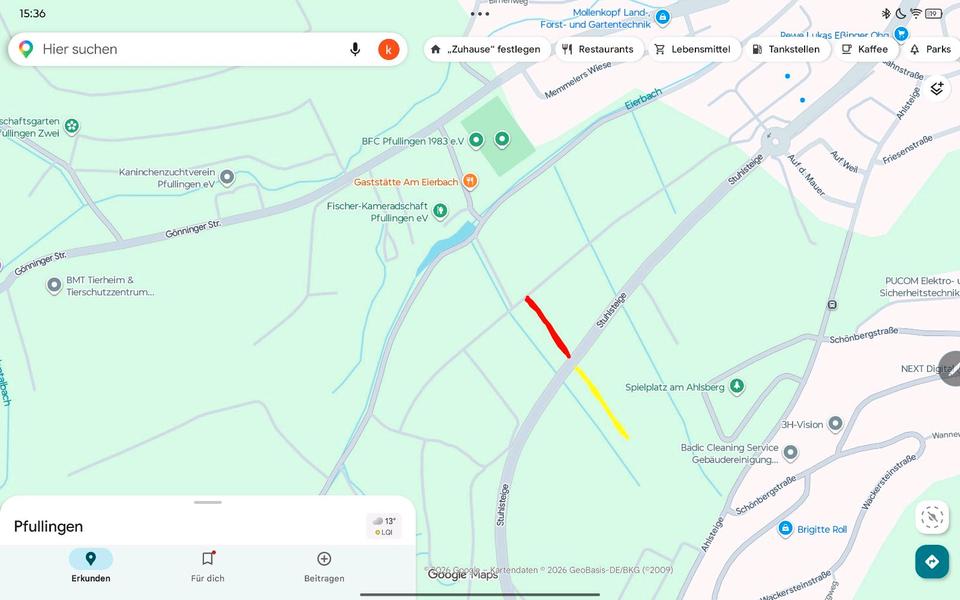Screen dimensions: 960x600
Task: Select the Gaststätte Am Eierbach restaurant pin
Action: point(470,181)
